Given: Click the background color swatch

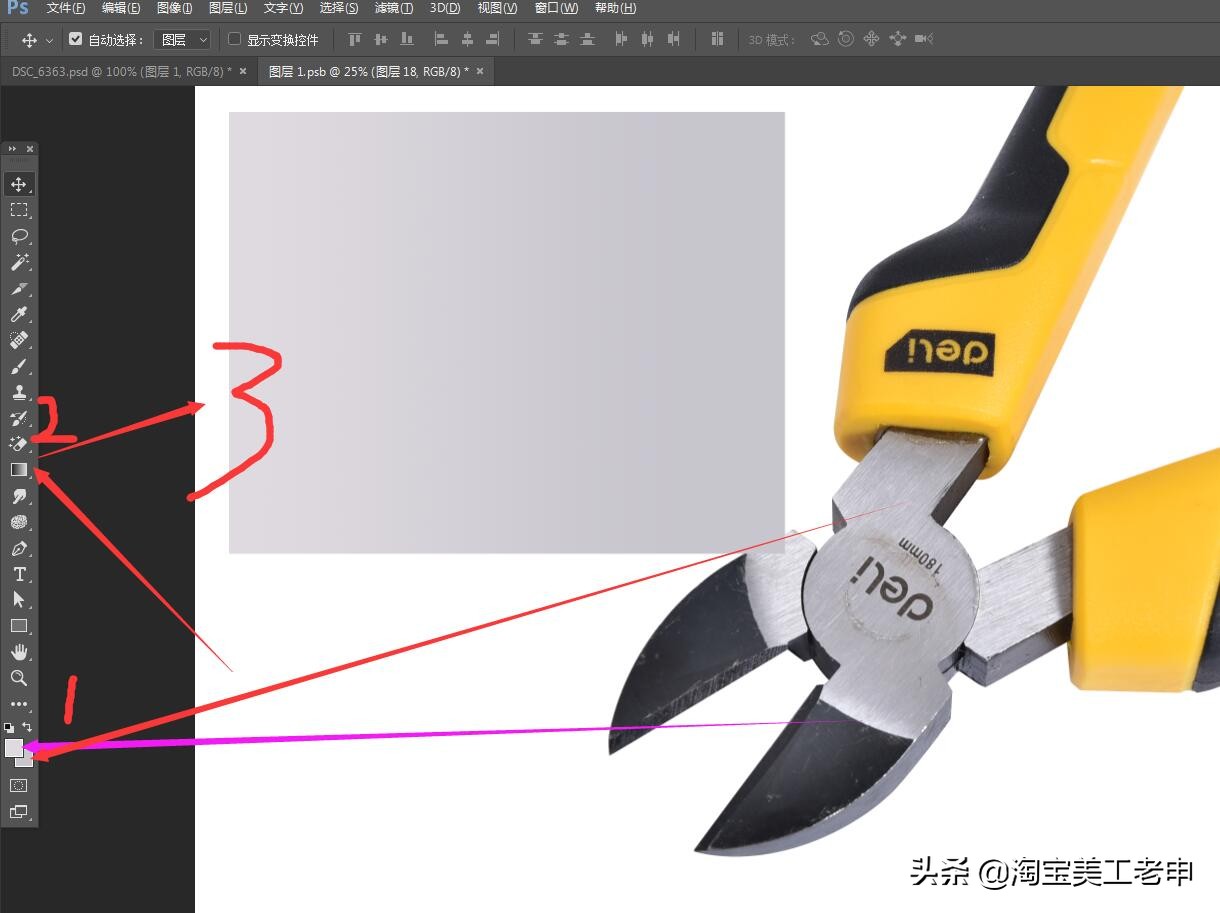Looking at the screenshot, I should click(x=27, y=762).
